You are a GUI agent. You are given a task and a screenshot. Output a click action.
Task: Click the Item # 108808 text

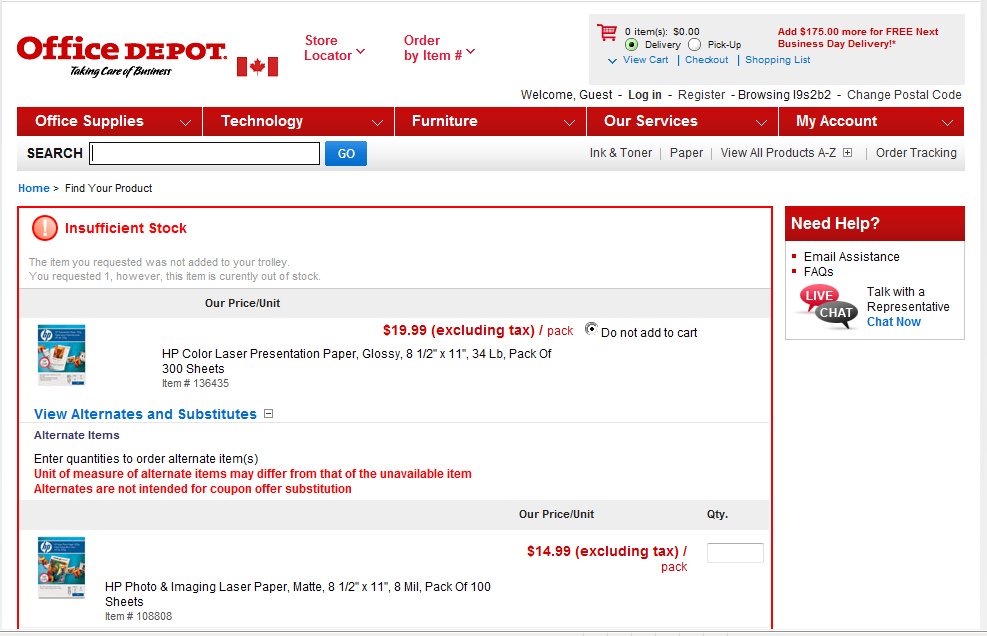(x=138, y=616)
